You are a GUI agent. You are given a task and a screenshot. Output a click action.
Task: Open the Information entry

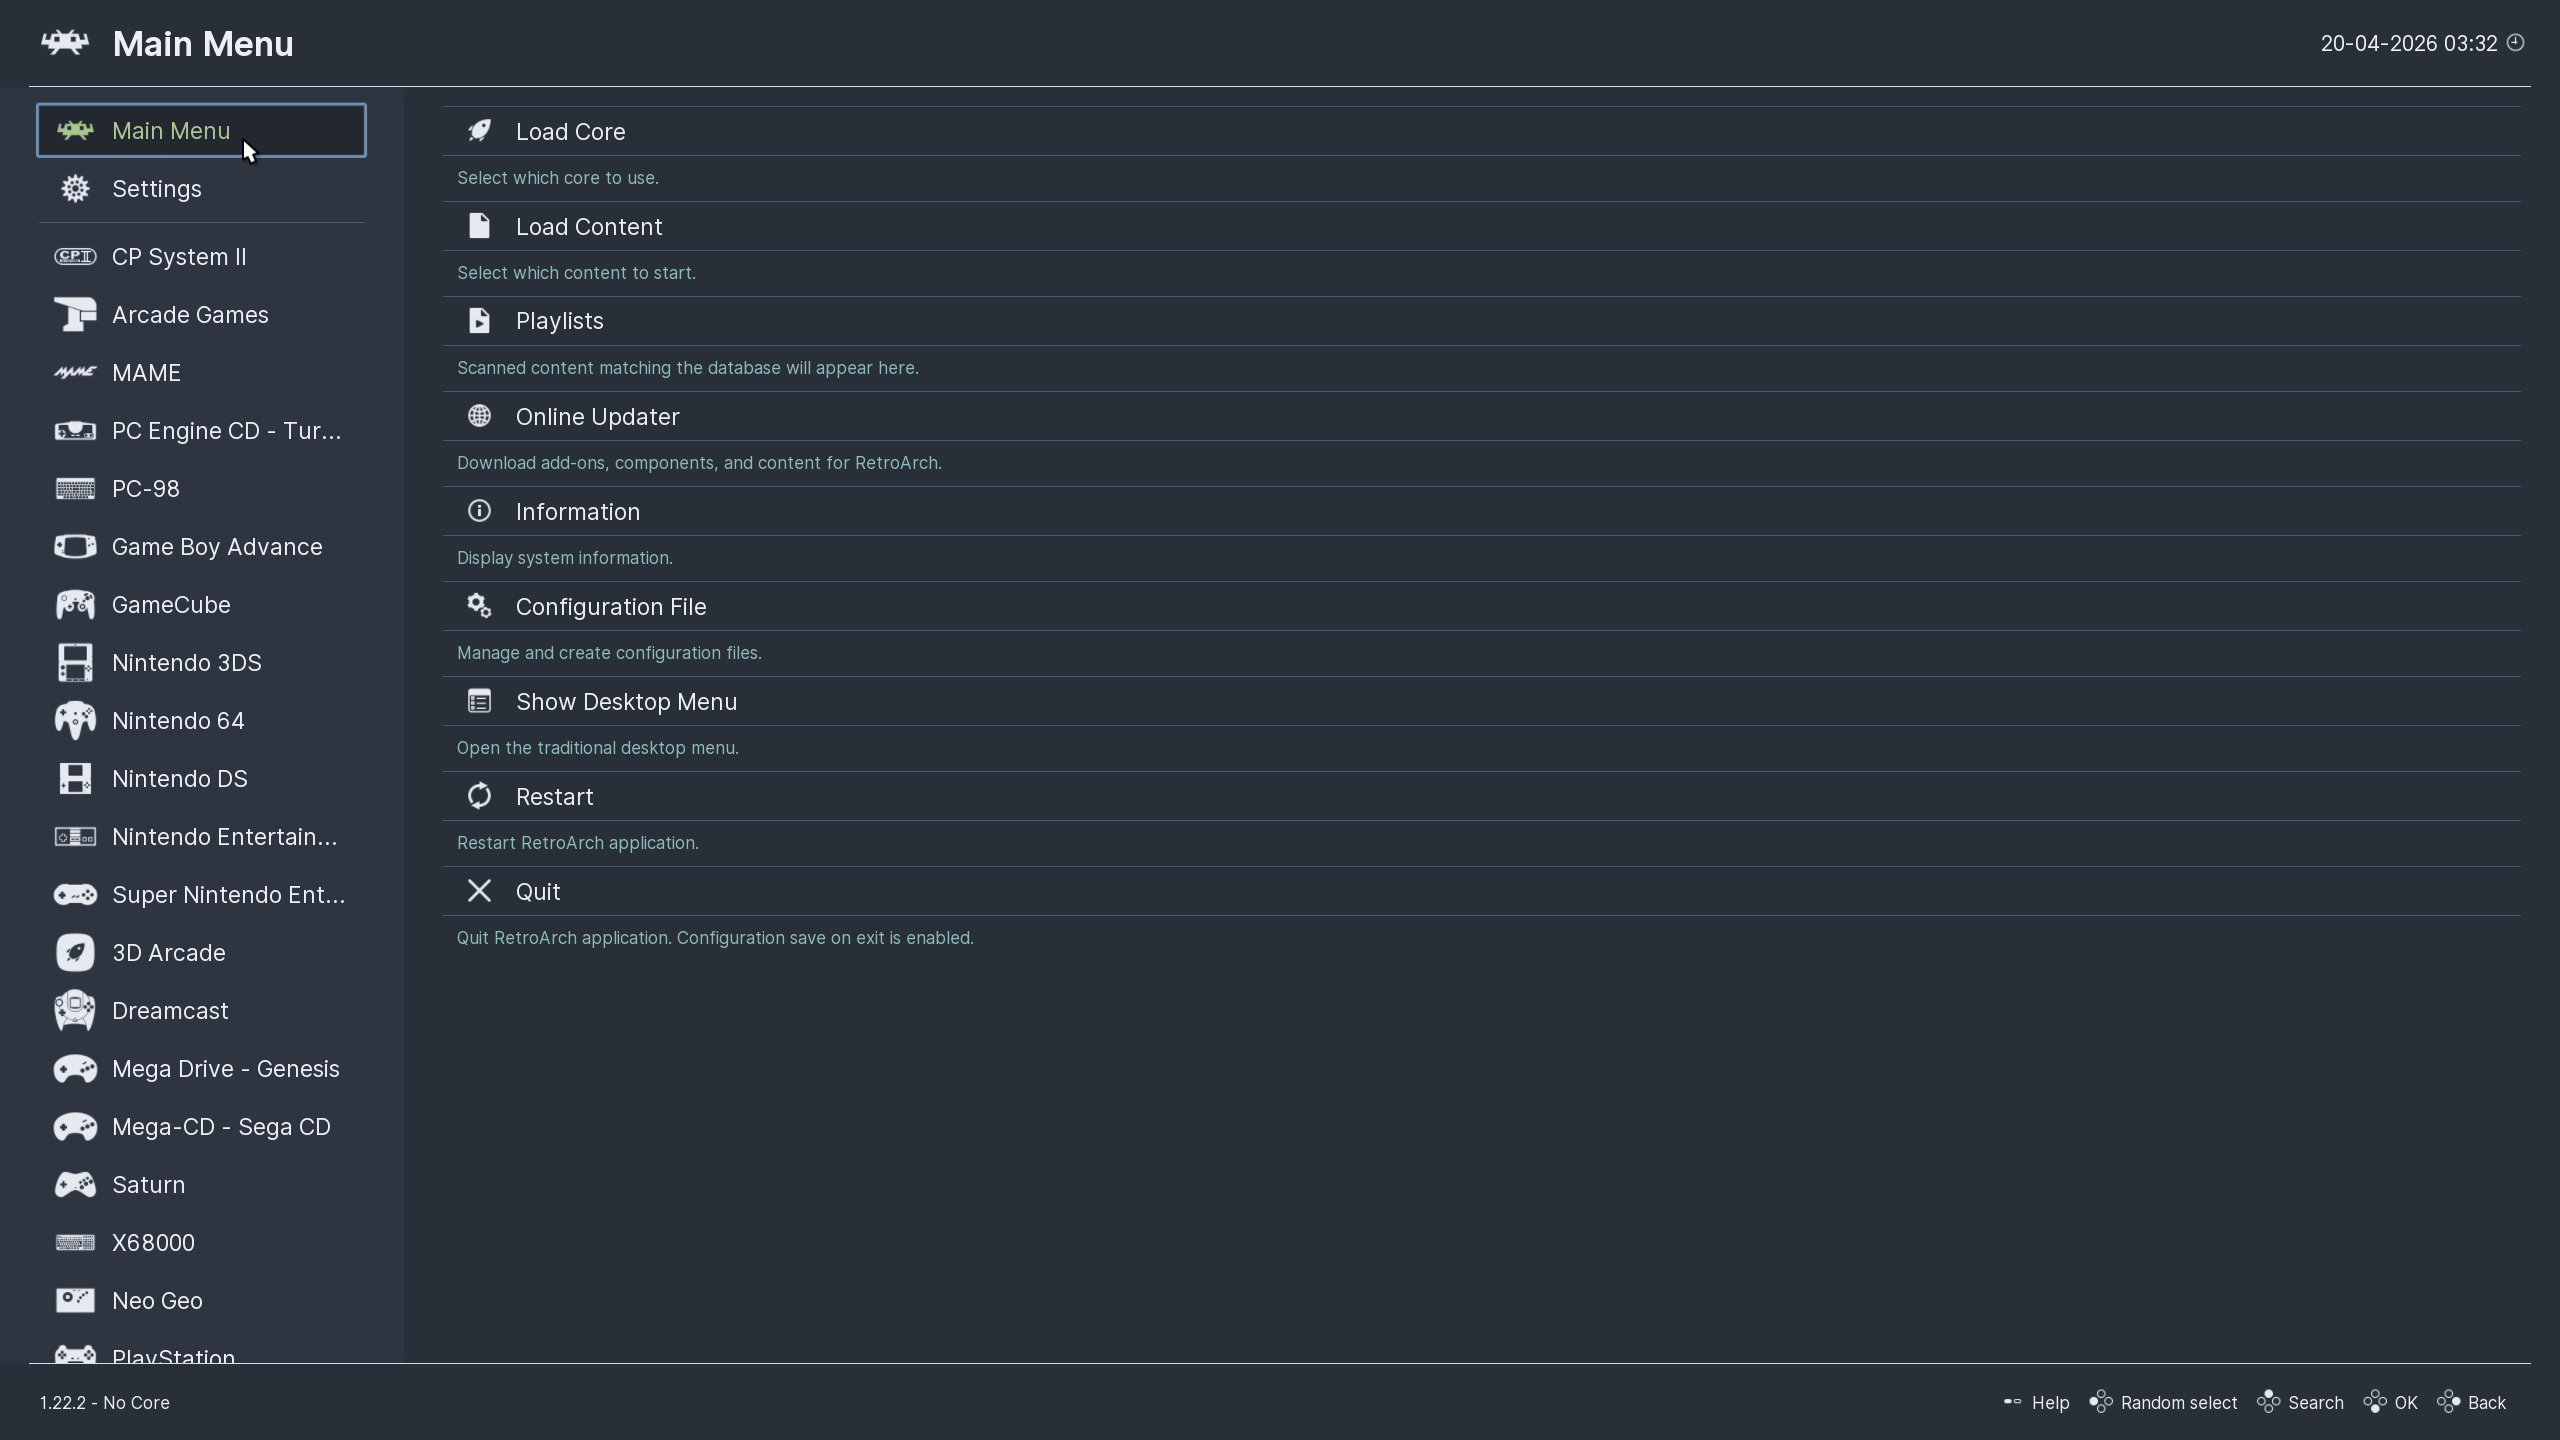click(577, 512)
